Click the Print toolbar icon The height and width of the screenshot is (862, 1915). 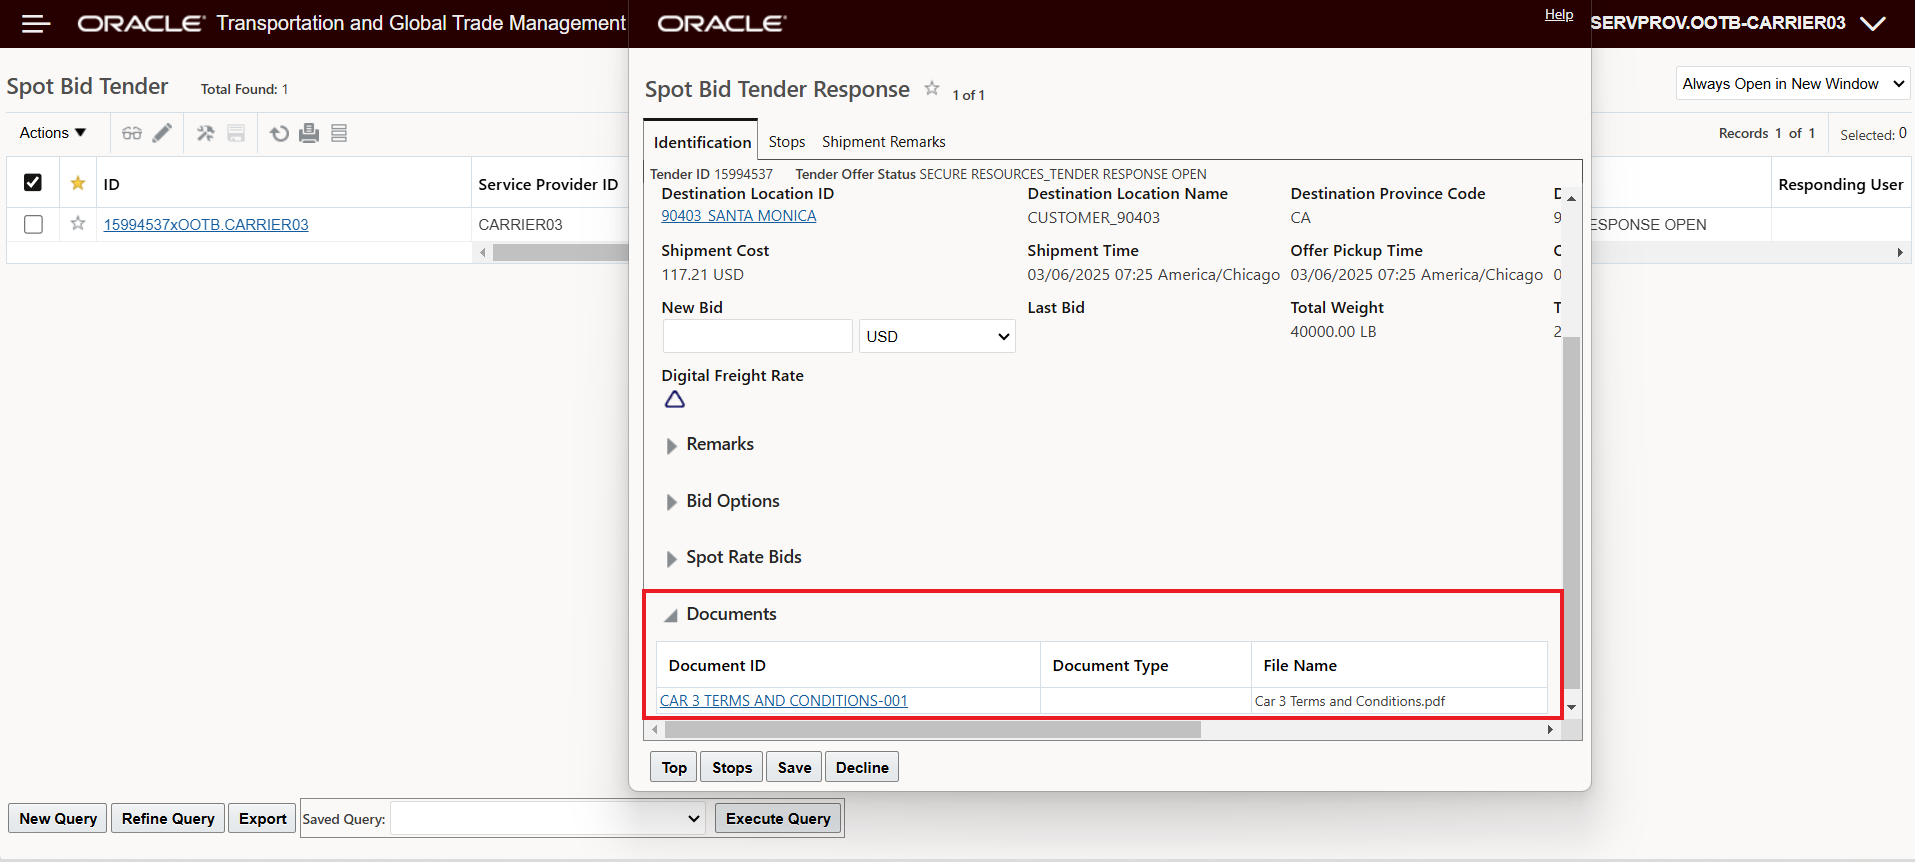309,133
